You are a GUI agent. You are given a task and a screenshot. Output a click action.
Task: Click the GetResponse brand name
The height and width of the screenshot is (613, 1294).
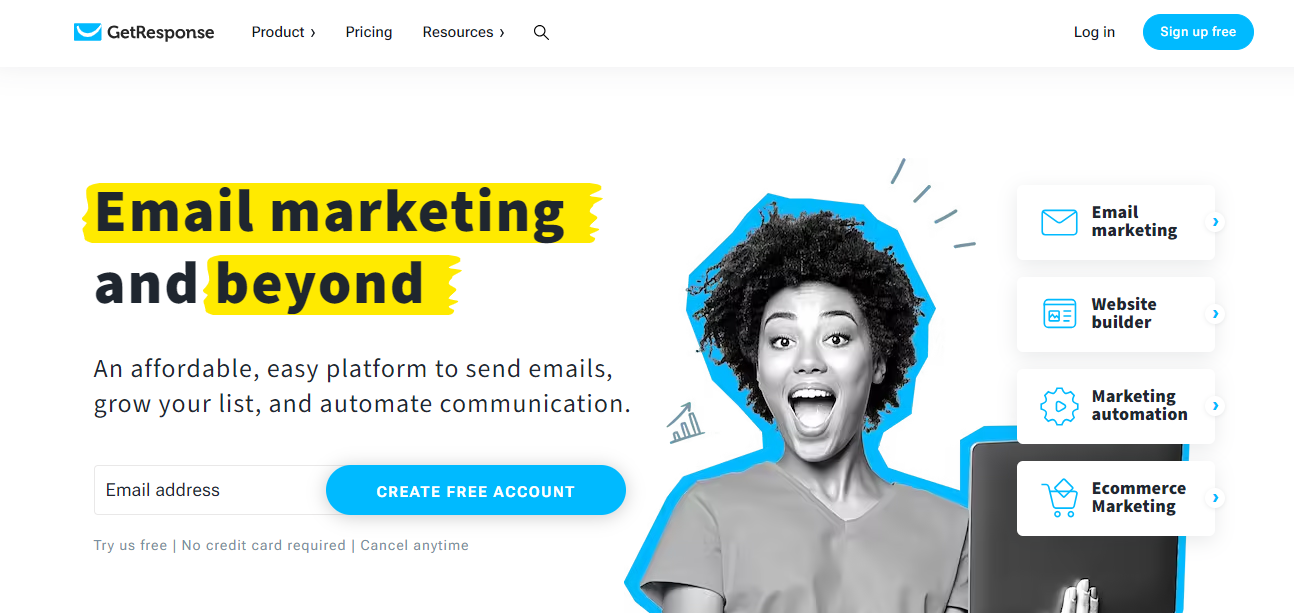tap(160, 32)
